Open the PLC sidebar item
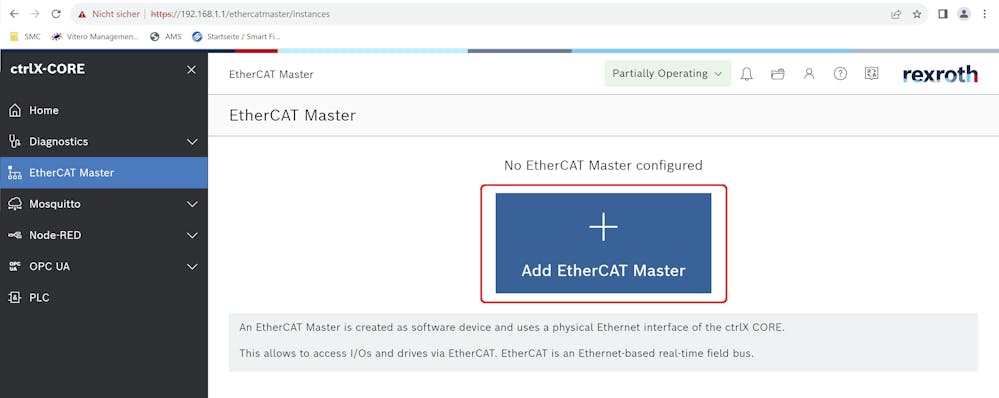The width and height of the screenshot is (999, 398). click(x=104, y=297)
